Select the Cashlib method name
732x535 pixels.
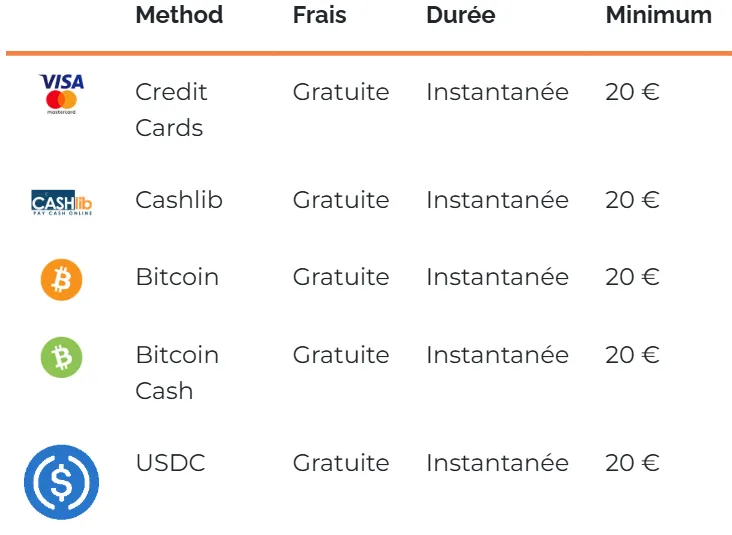point(179,200)
